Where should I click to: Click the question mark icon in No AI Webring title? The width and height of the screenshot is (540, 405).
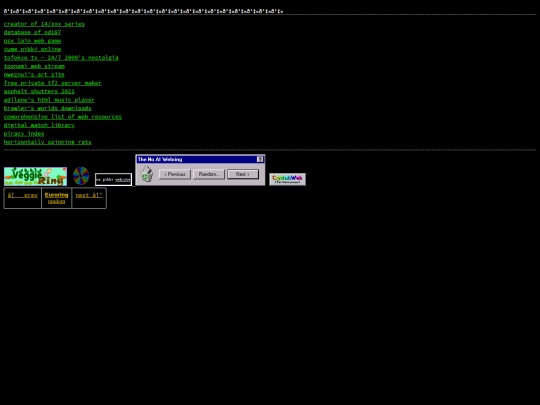260,159
